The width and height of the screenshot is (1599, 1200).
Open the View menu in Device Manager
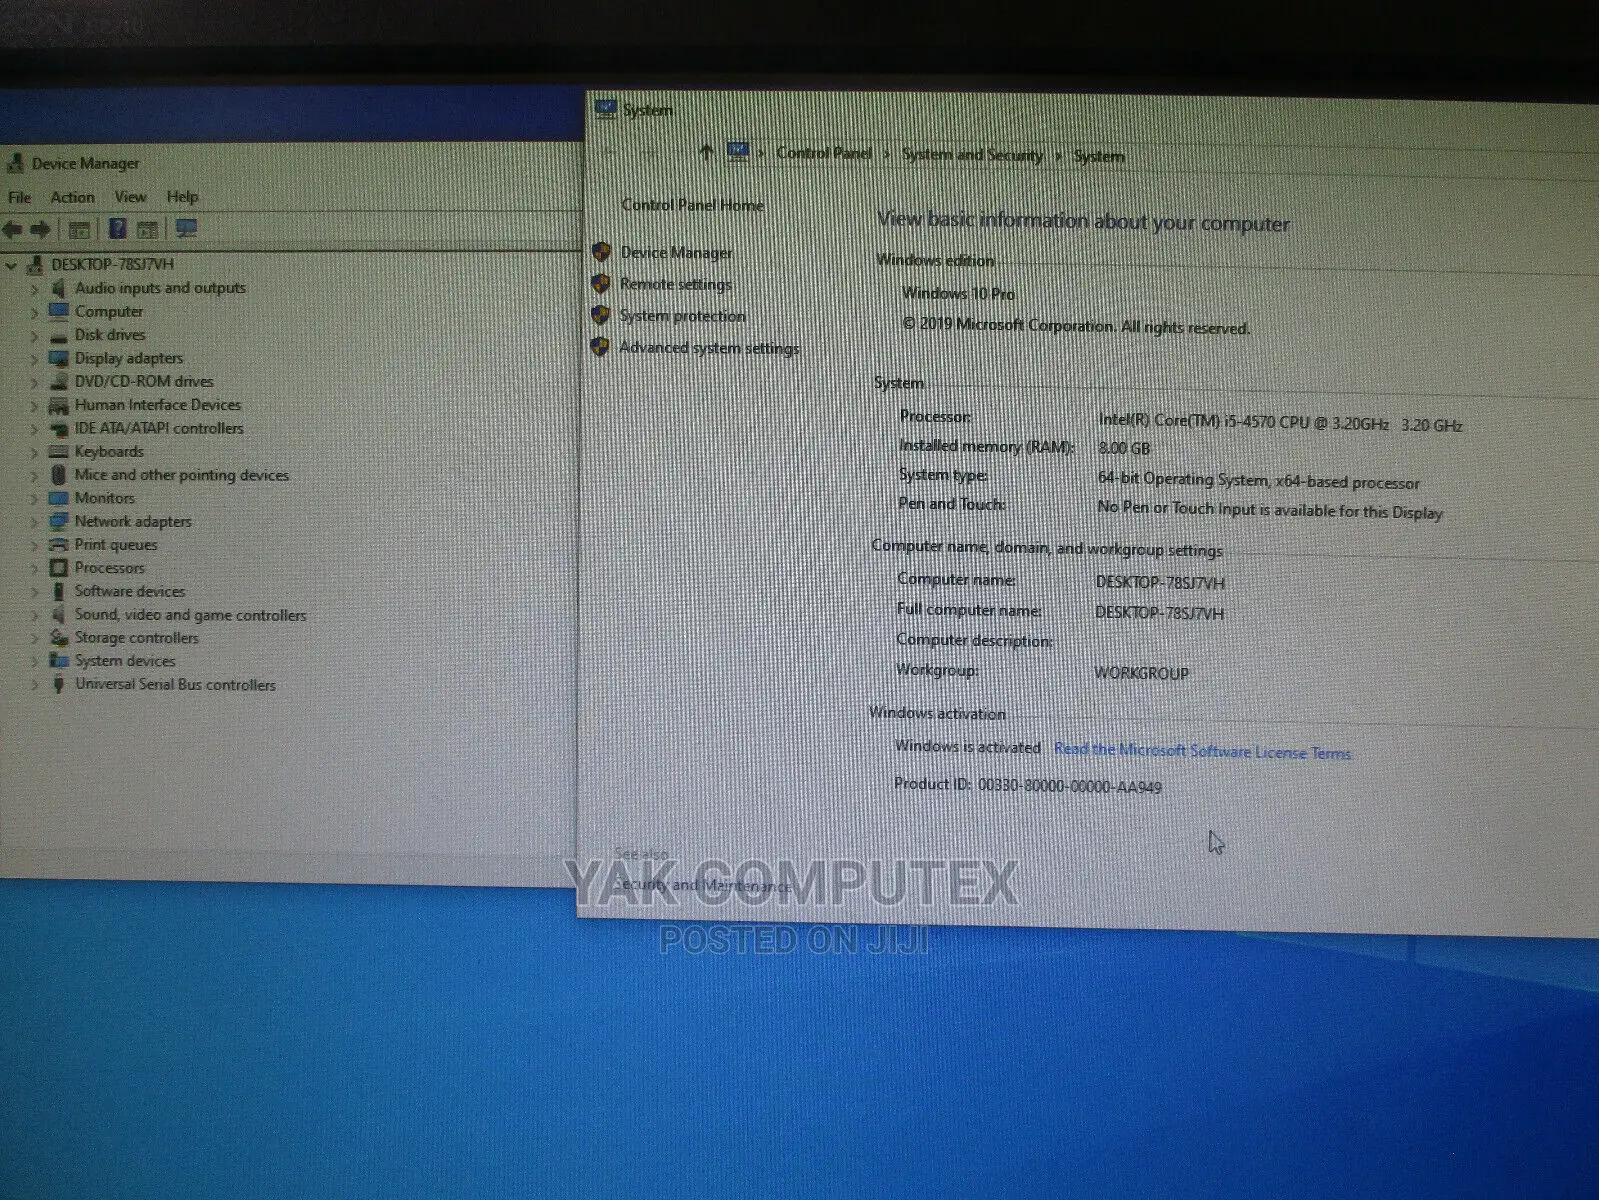[x=130, y=197]
